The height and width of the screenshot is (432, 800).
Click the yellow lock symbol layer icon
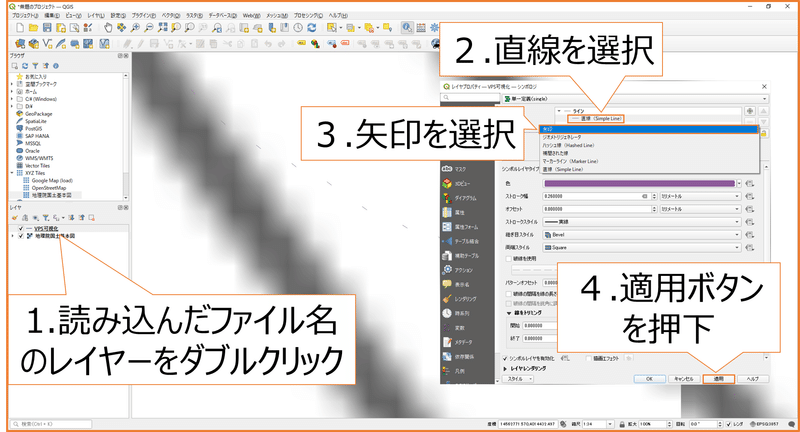click(x=763, y=133)
